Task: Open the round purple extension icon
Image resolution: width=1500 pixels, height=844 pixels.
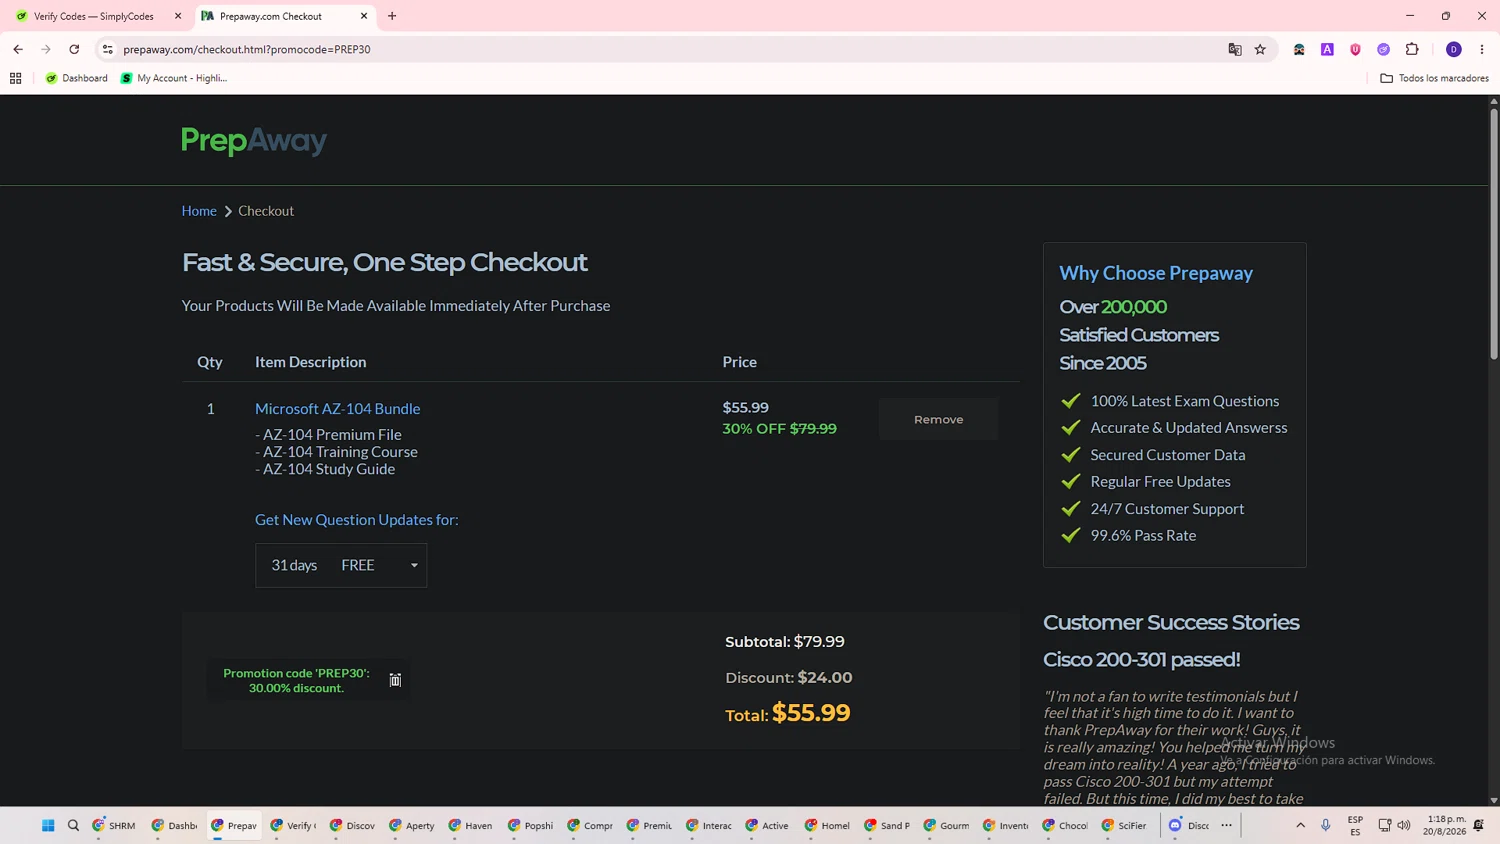Action: (1383, 49)
